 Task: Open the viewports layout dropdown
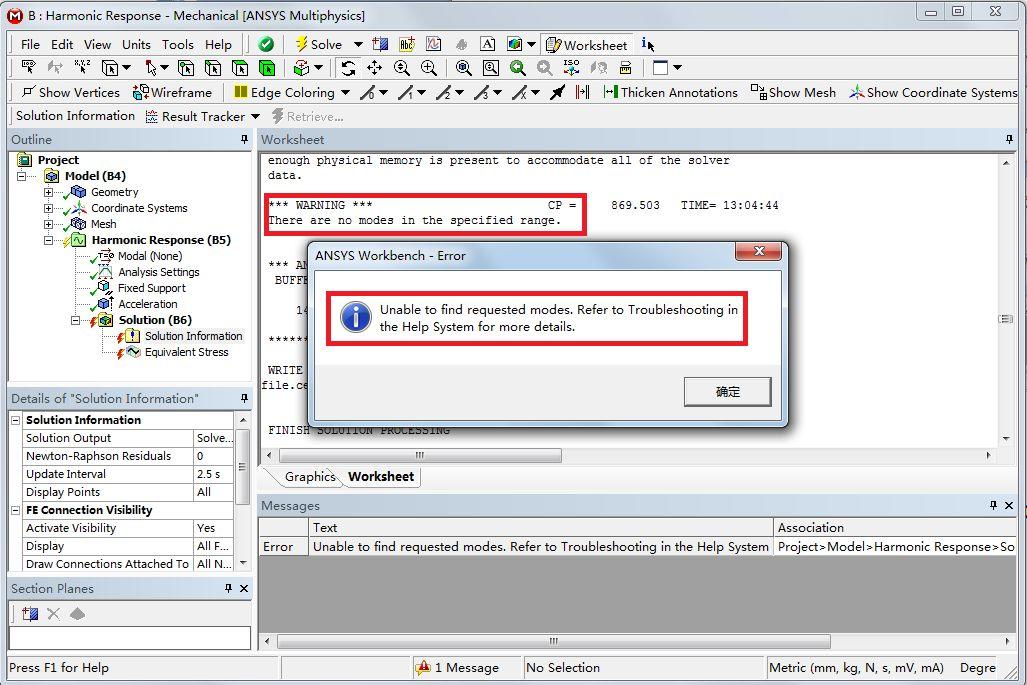pyautogui.click(x=677, y=68)
